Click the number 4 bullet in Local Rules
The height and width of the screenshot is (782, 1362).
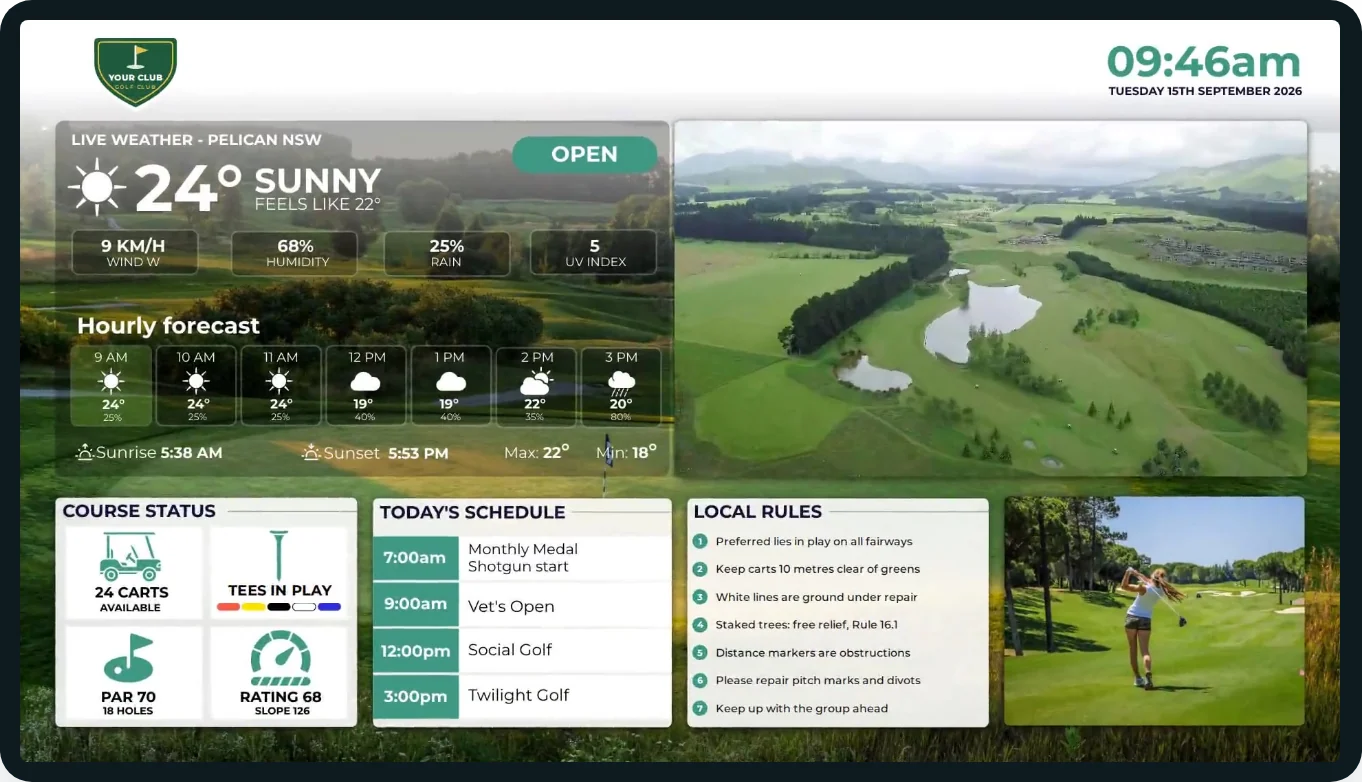[x=700, y=625]
